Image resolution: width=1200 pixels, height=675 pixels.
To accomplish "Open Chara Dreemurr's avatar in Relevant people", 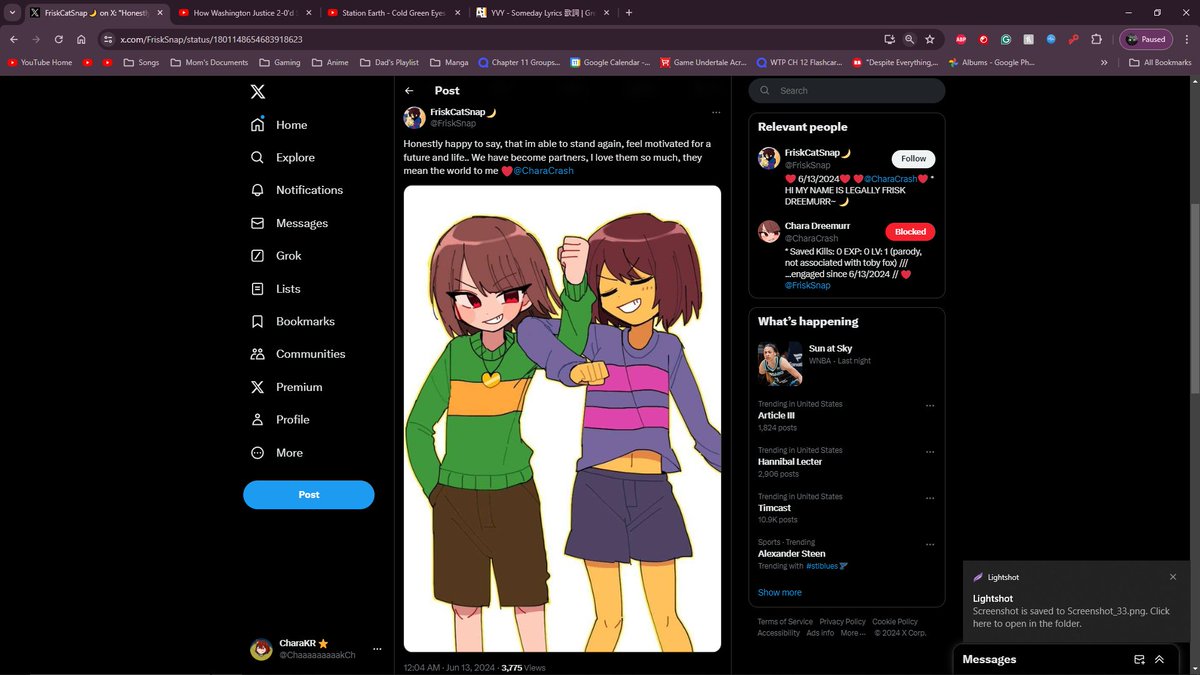I will [769, 232].
